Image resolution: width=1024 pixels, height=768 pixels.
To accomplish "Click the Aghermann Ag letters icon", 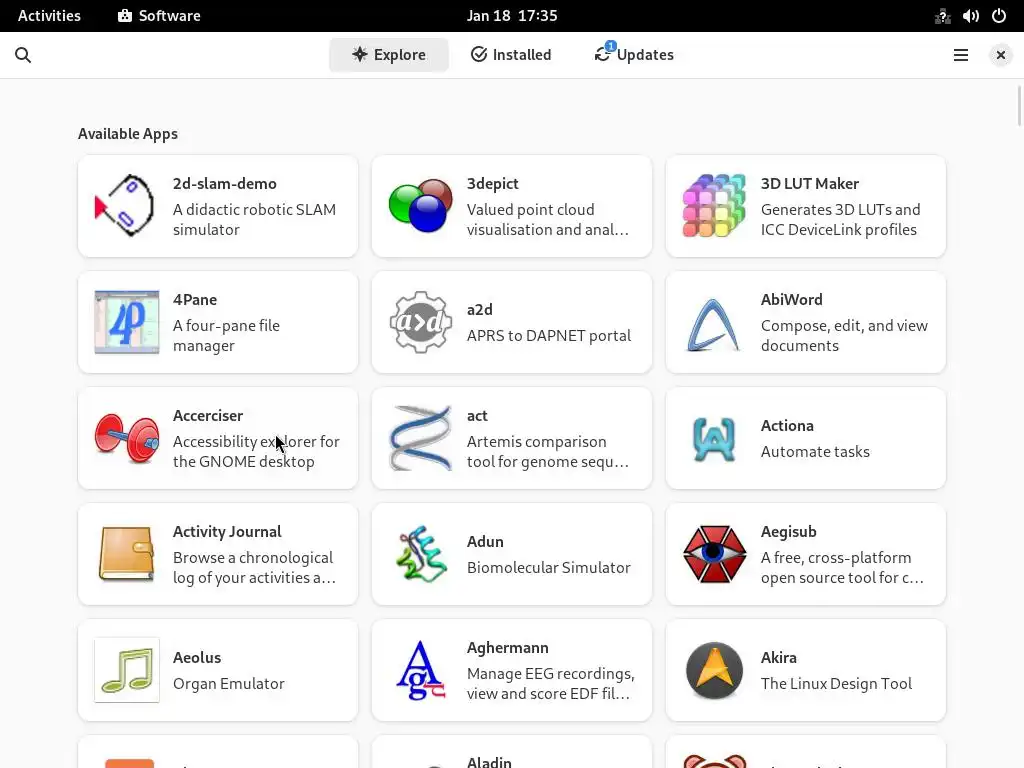I will click(421, 670).
